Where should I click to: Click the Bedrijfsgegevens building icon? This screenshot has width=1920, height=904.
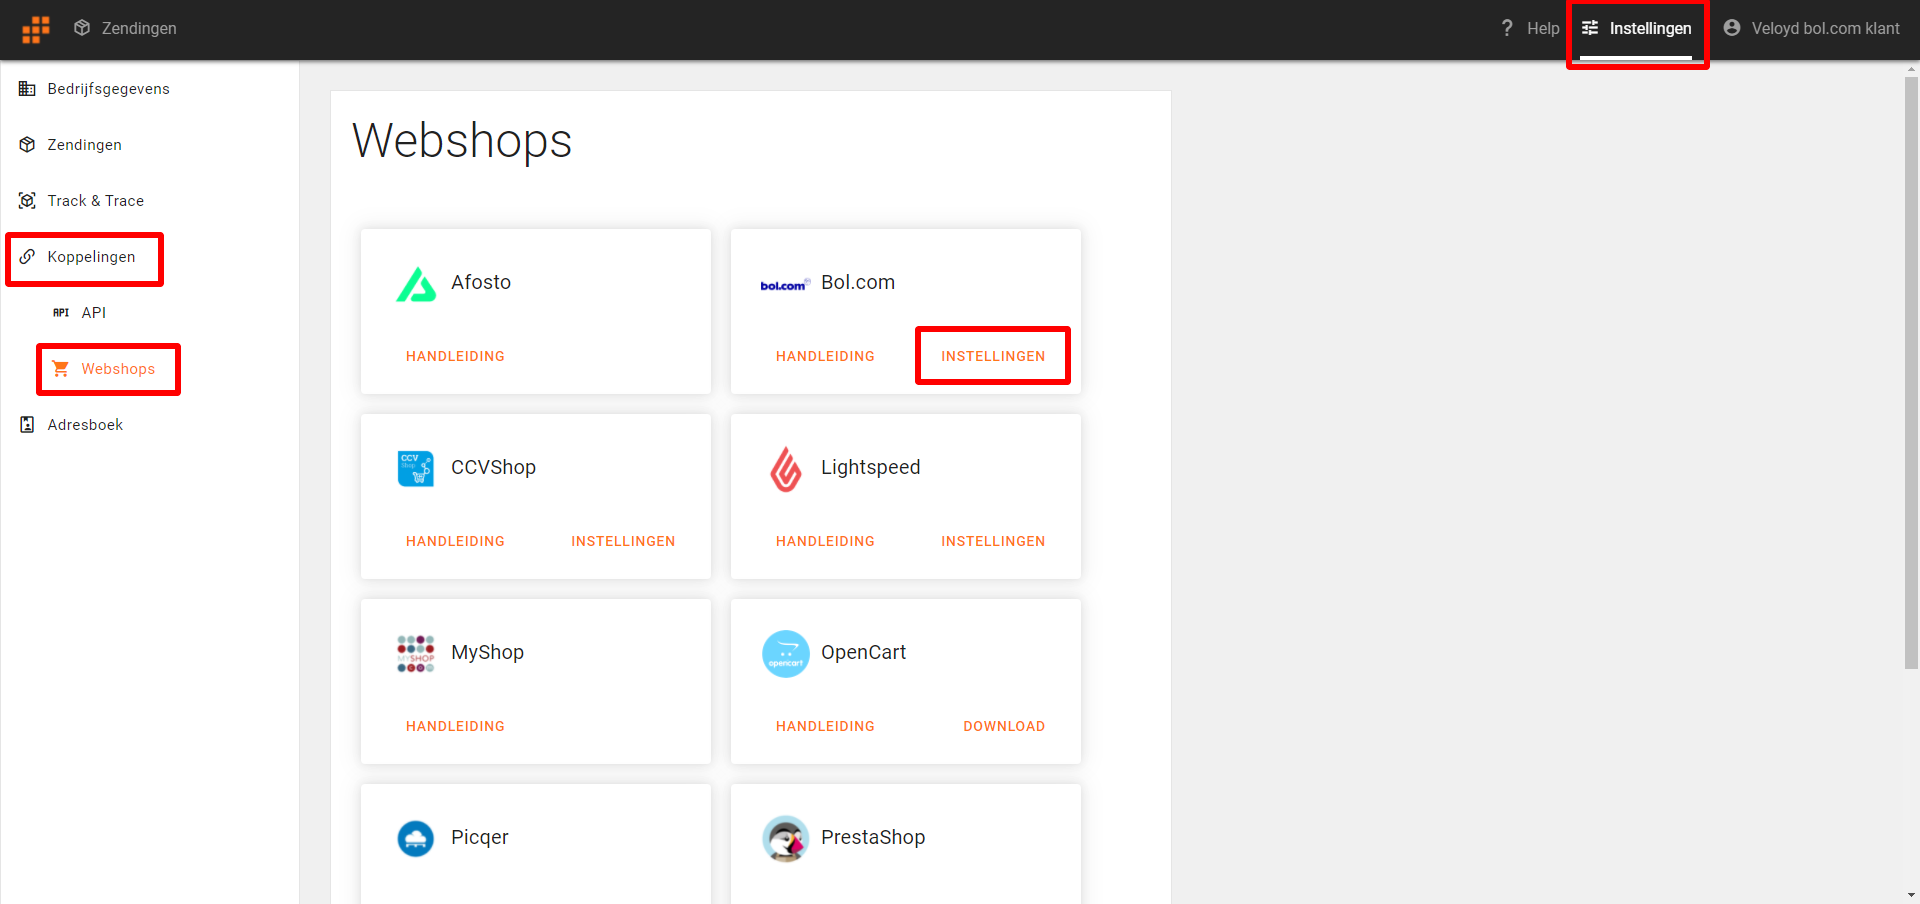[27, 89]
